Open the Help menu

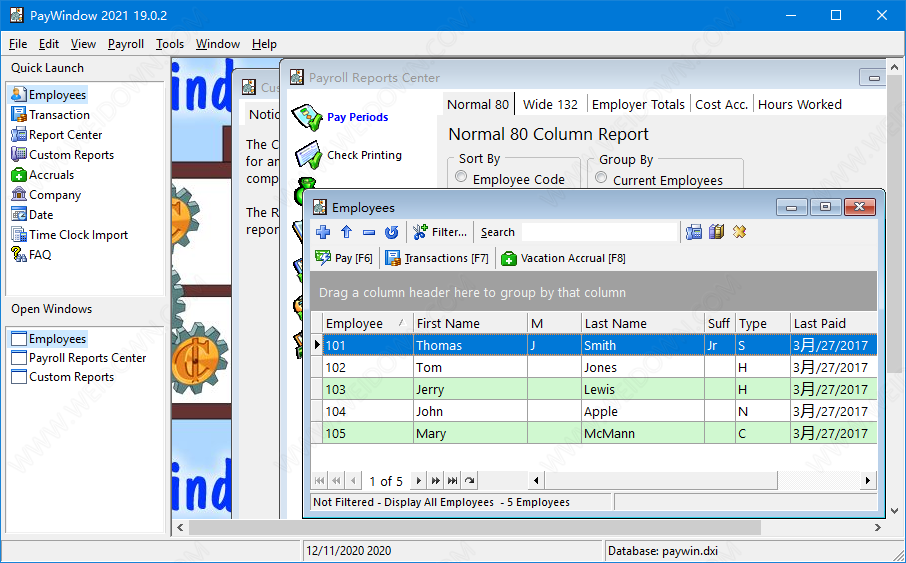(x=264, y=44)
